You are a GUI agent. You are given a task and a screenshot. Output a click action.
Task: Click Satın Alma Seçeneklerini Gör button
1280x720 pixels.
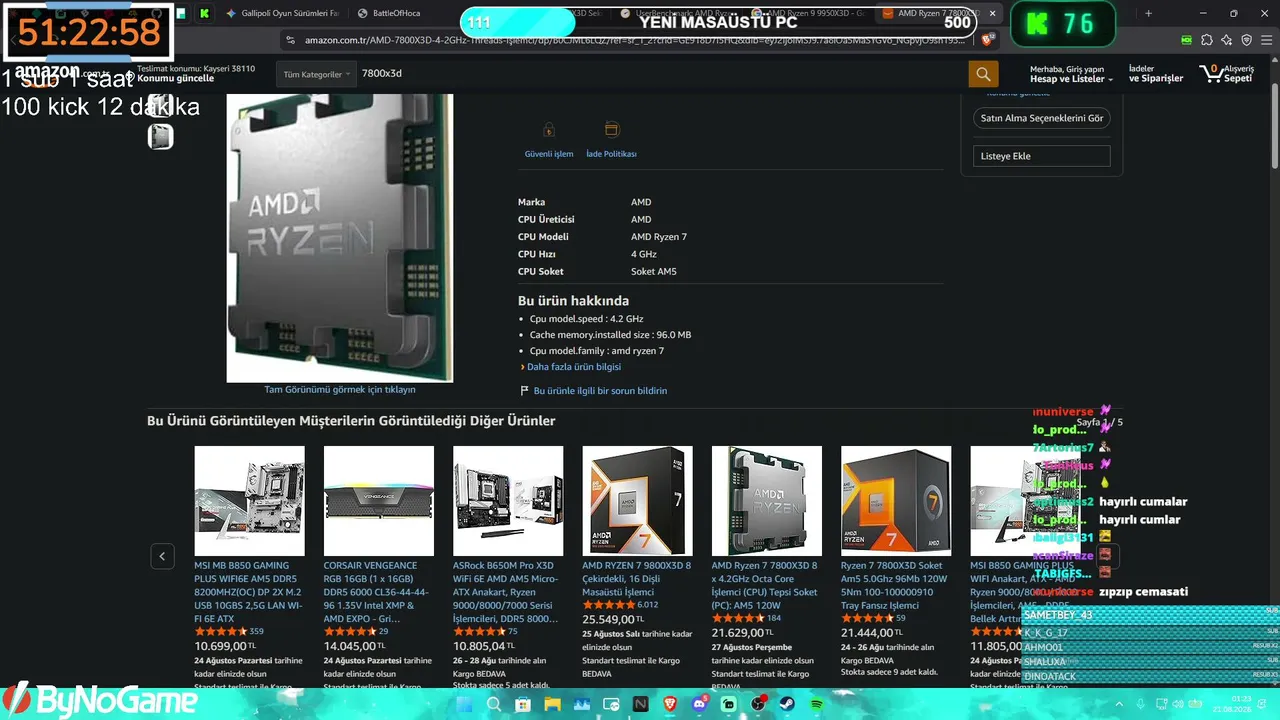(1041, 118)
